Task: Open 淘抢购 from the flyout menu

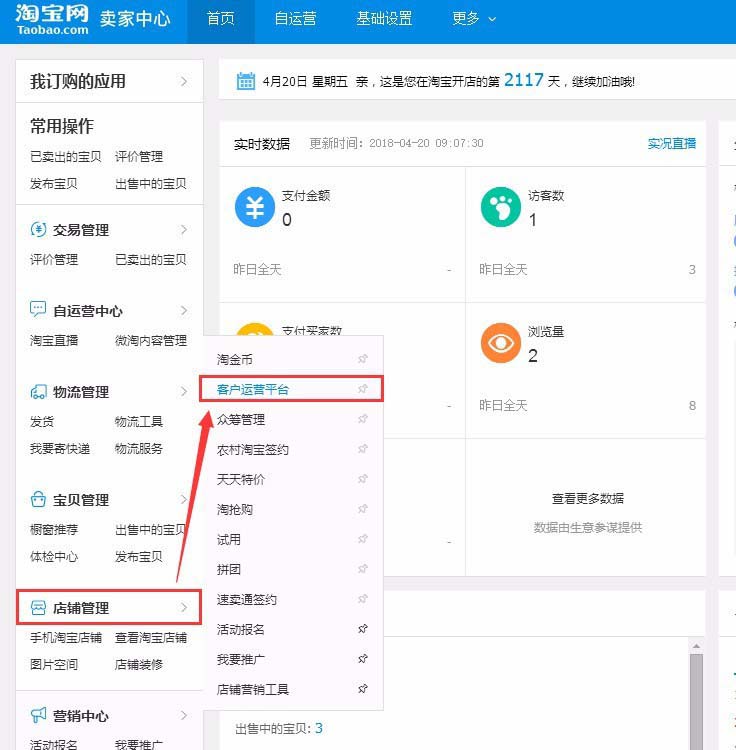Action: click(x=234, y=509)
